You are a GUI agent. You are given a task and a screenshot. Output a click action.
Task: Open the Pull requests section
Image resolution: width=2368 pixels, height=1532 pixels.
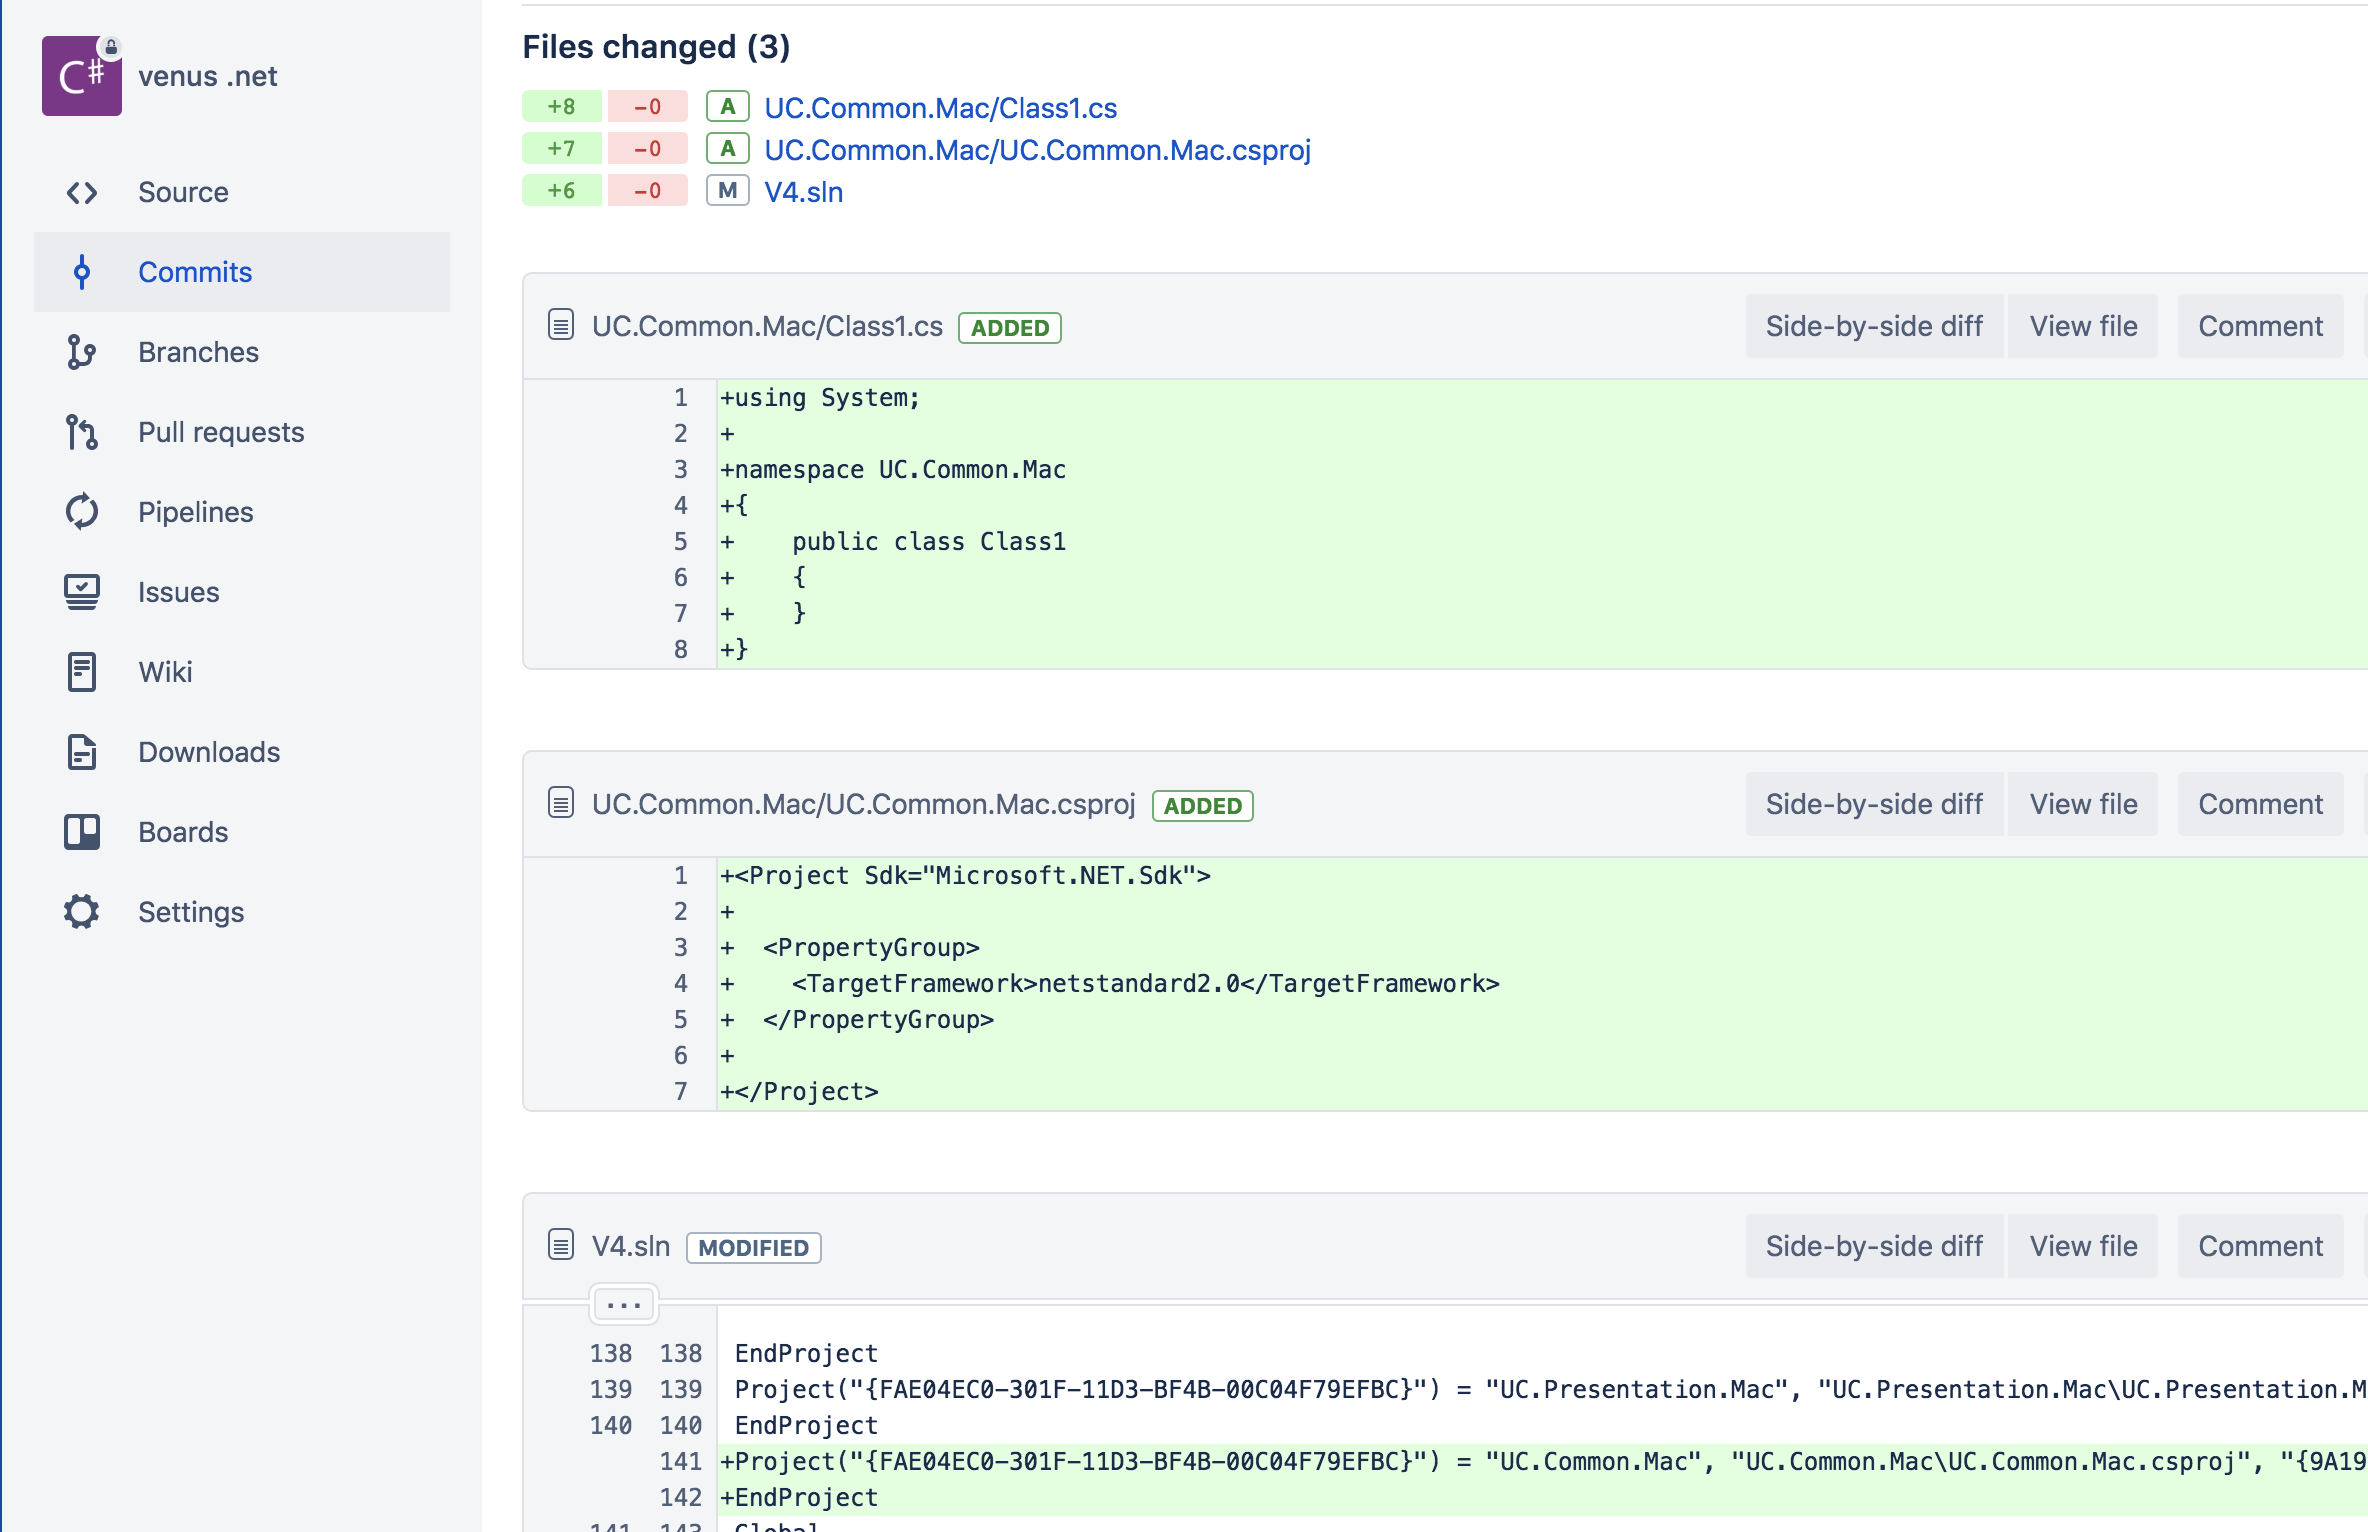242,432
